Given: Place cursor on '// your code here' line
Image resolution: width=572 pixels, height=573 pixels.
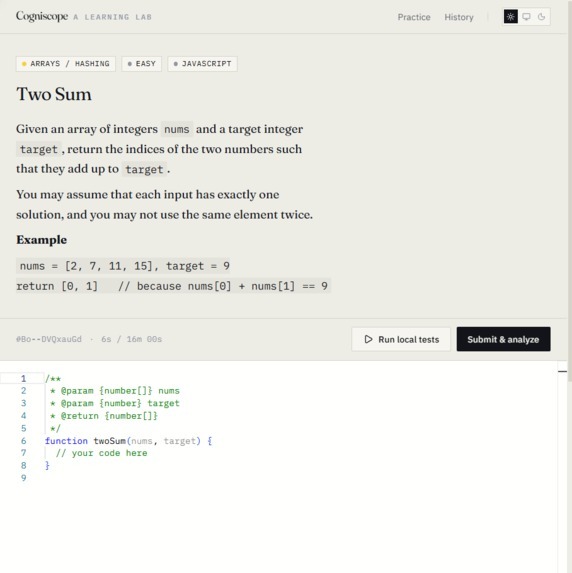Looking at the screenshot, I should tap(101, 453).
